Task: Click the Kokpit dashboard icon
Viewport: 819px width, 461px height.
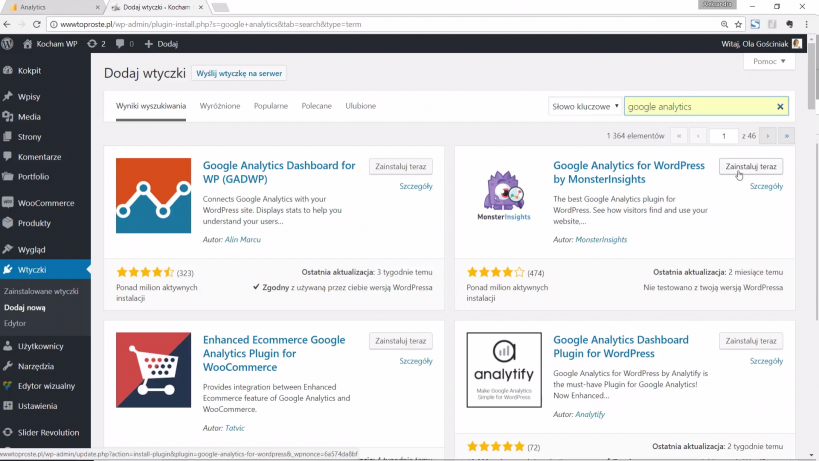Action: coord(7,70)
